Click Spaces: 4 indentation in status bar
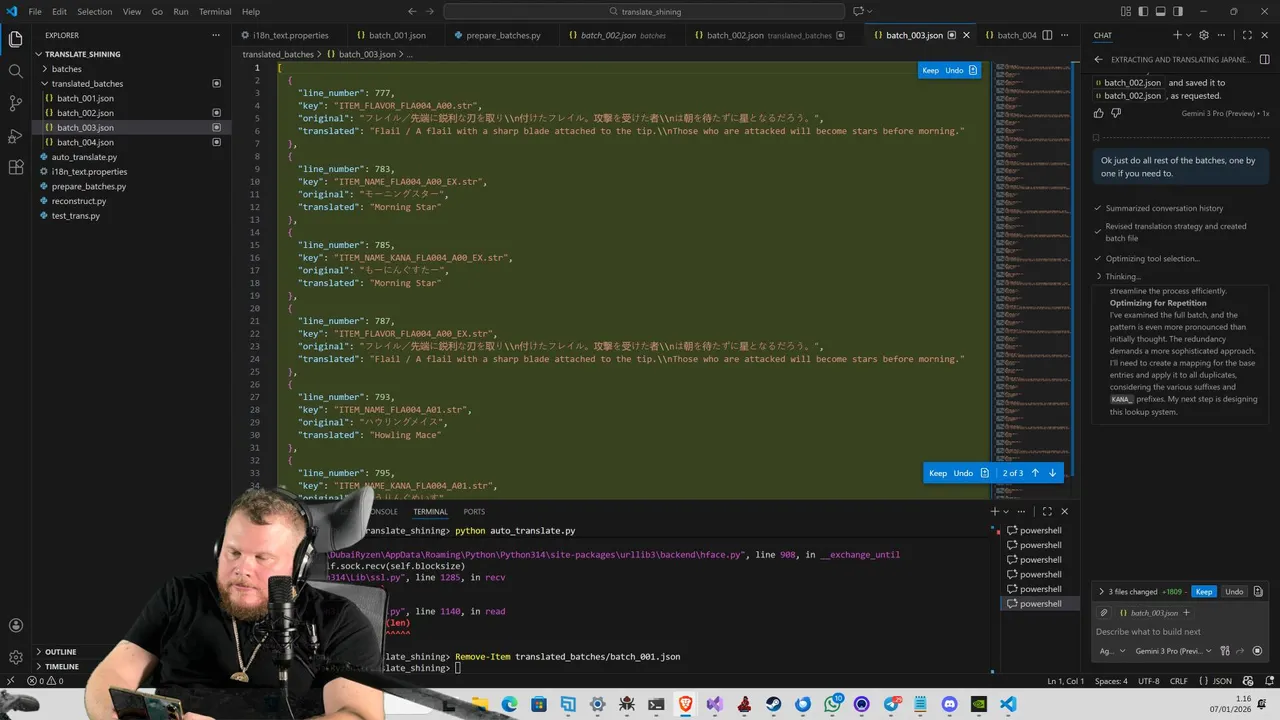 tap(1110, 681)
